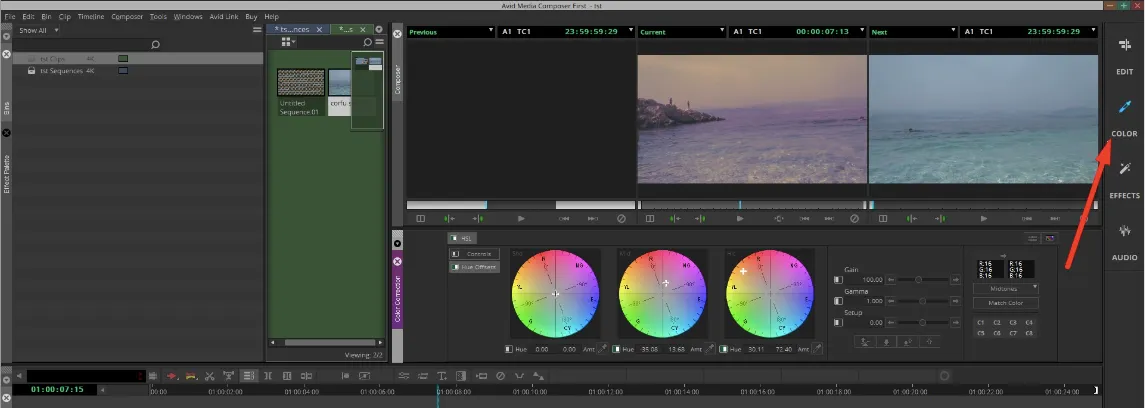The width and height of the screenshot is (1145, 408).
Task: Play the Previous monitor clip
Action: 521,218
